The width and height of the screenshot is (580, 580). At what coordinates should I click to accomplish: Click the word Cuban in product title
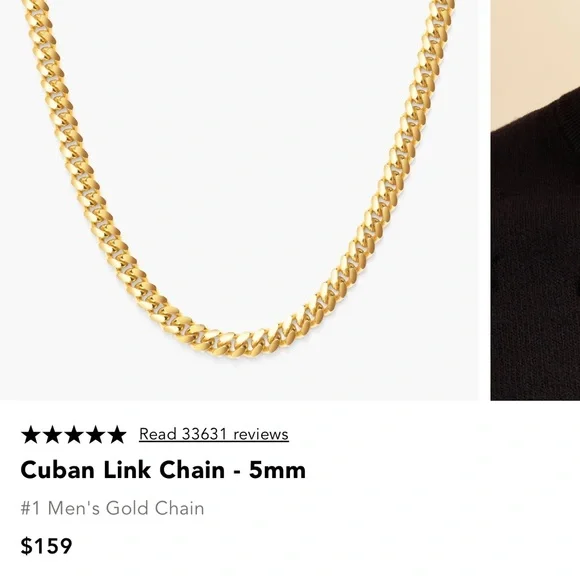(57, 470)
